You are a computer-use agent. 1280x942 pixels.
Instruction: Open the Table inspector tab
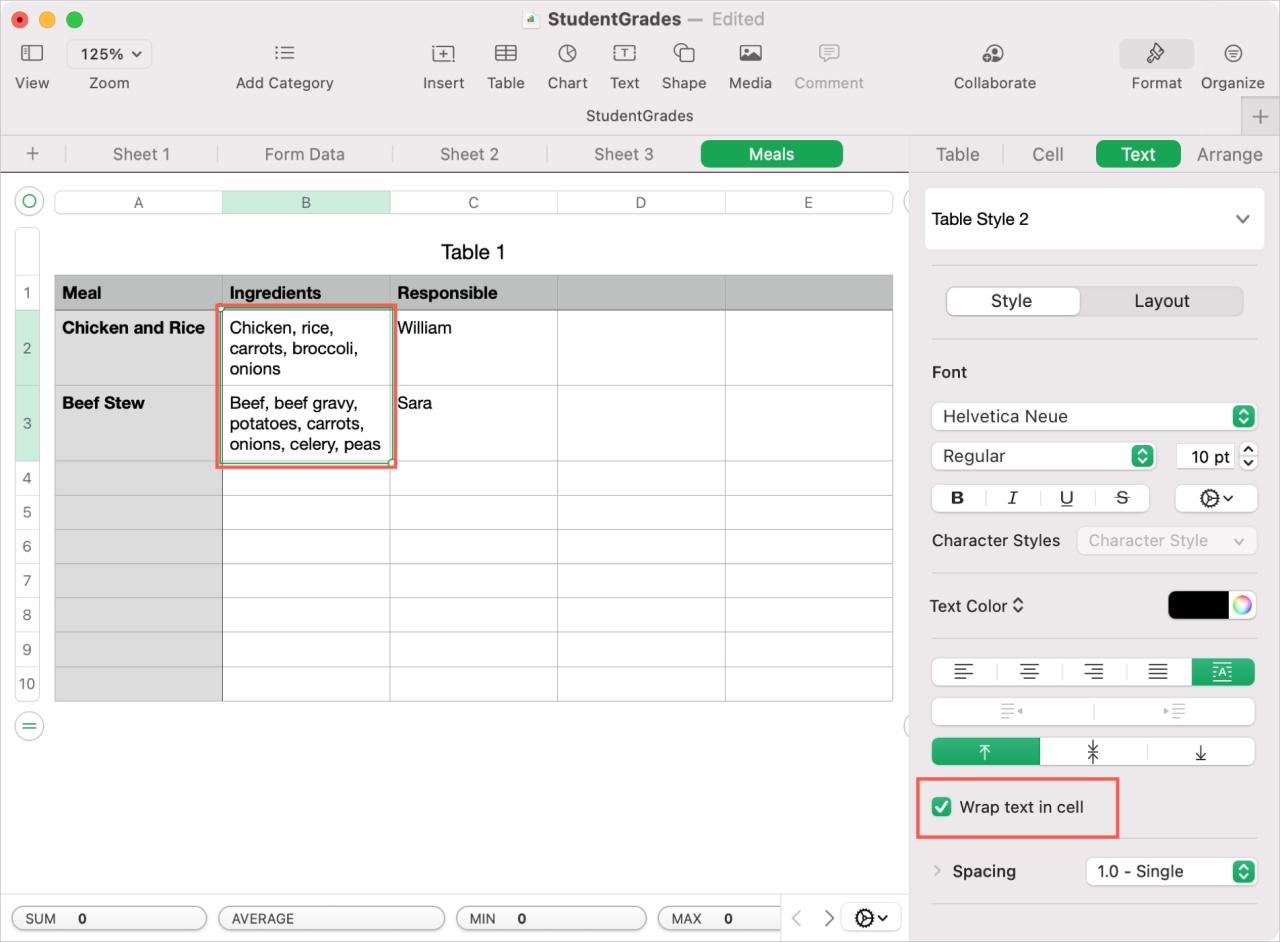[x=957, y=154]
